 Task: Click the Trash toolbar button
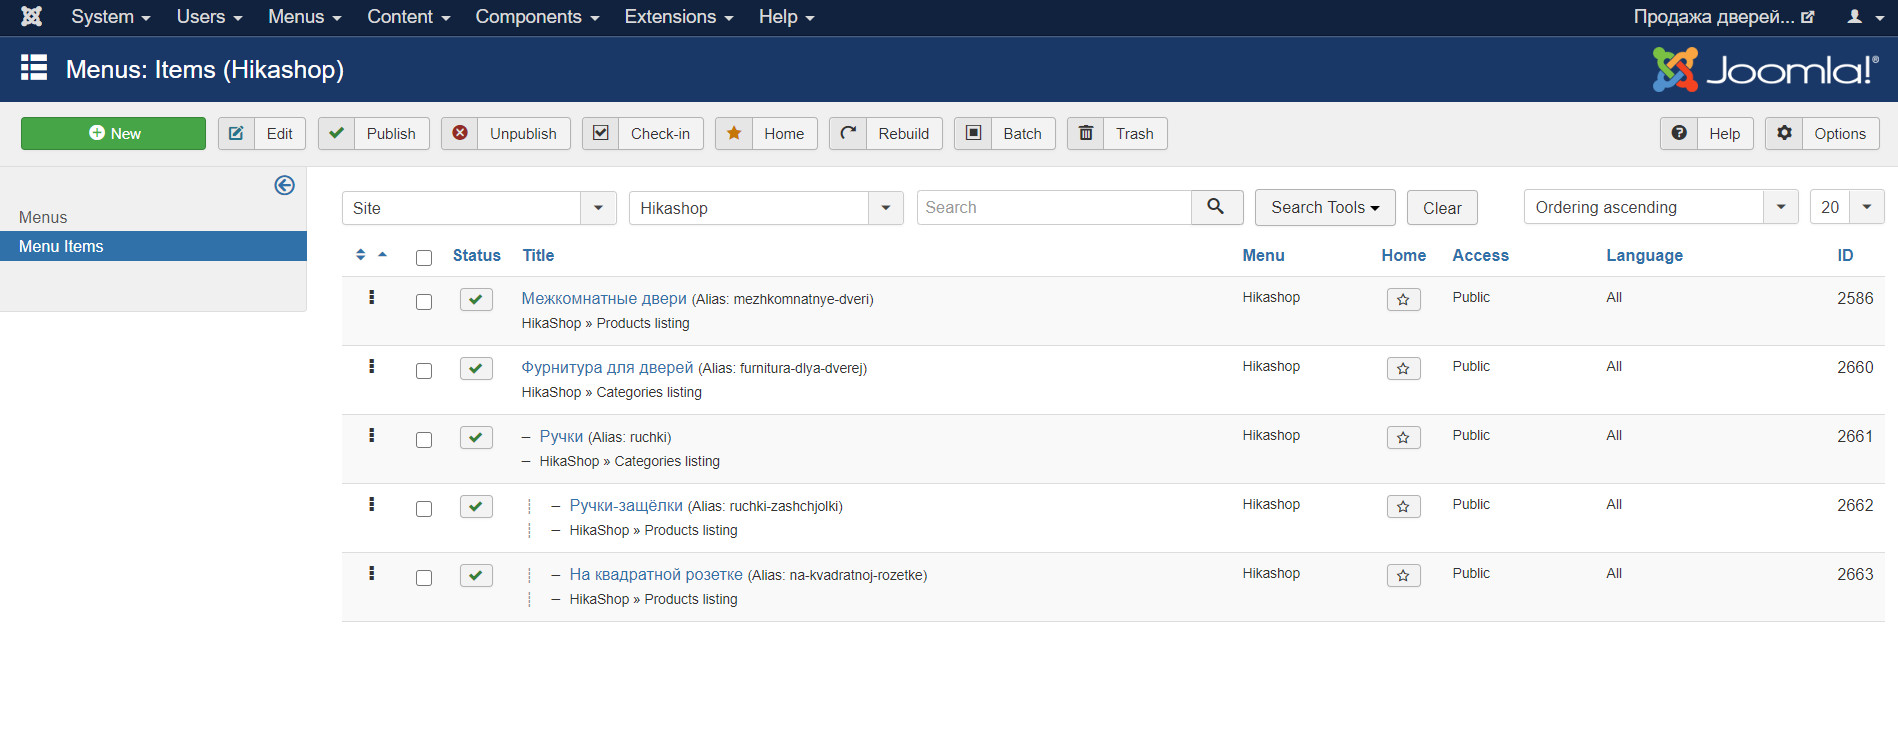pyautogui.click(x=1116, y=134)
